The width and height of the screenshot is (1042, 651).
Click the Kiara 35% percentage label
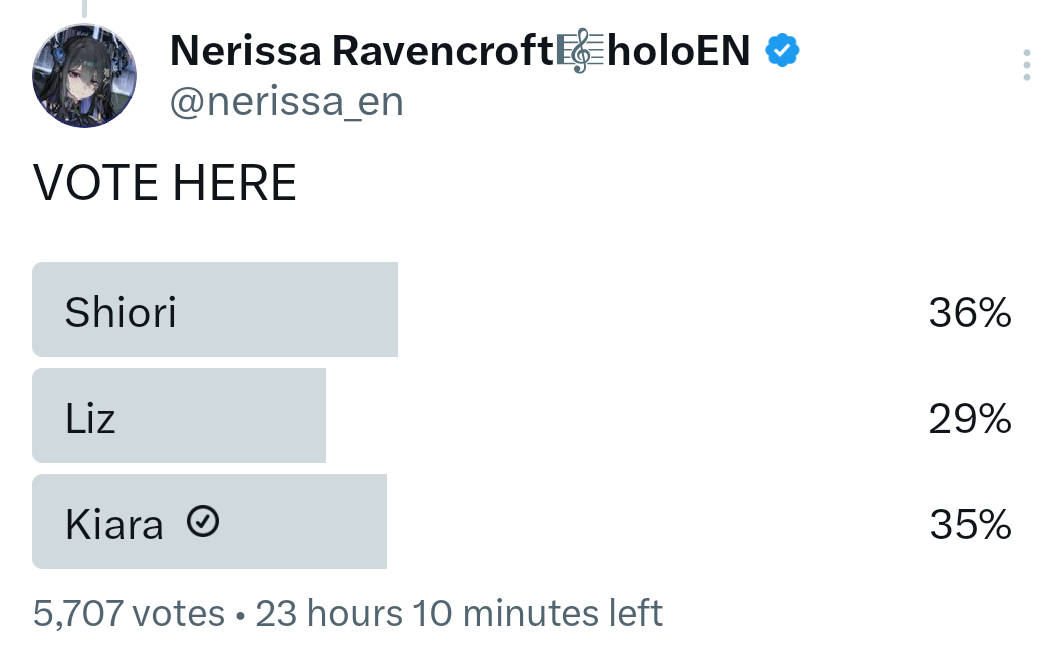(x=970, y=525)
